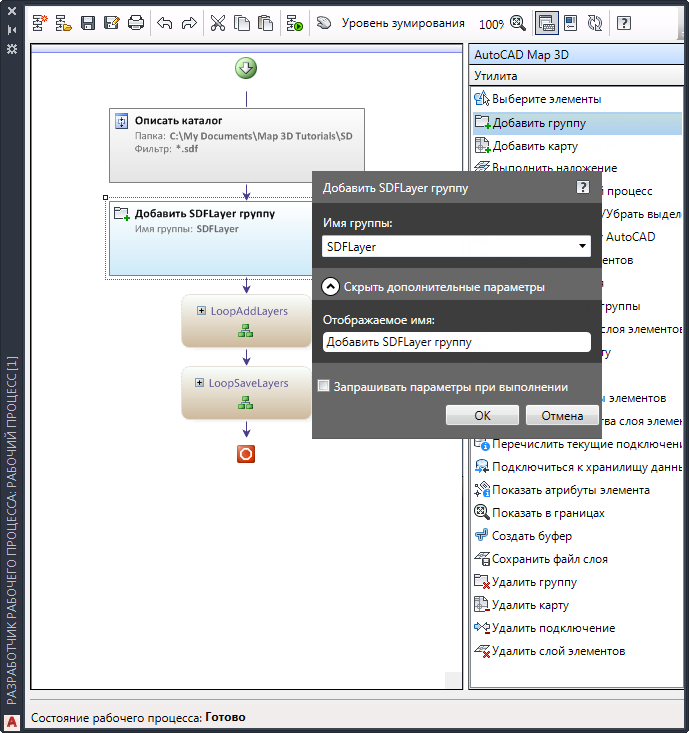Viewport: 689px width, 733px height.
Task: Select Перечислить текущие подключения activity
Action: pos(578,444)
